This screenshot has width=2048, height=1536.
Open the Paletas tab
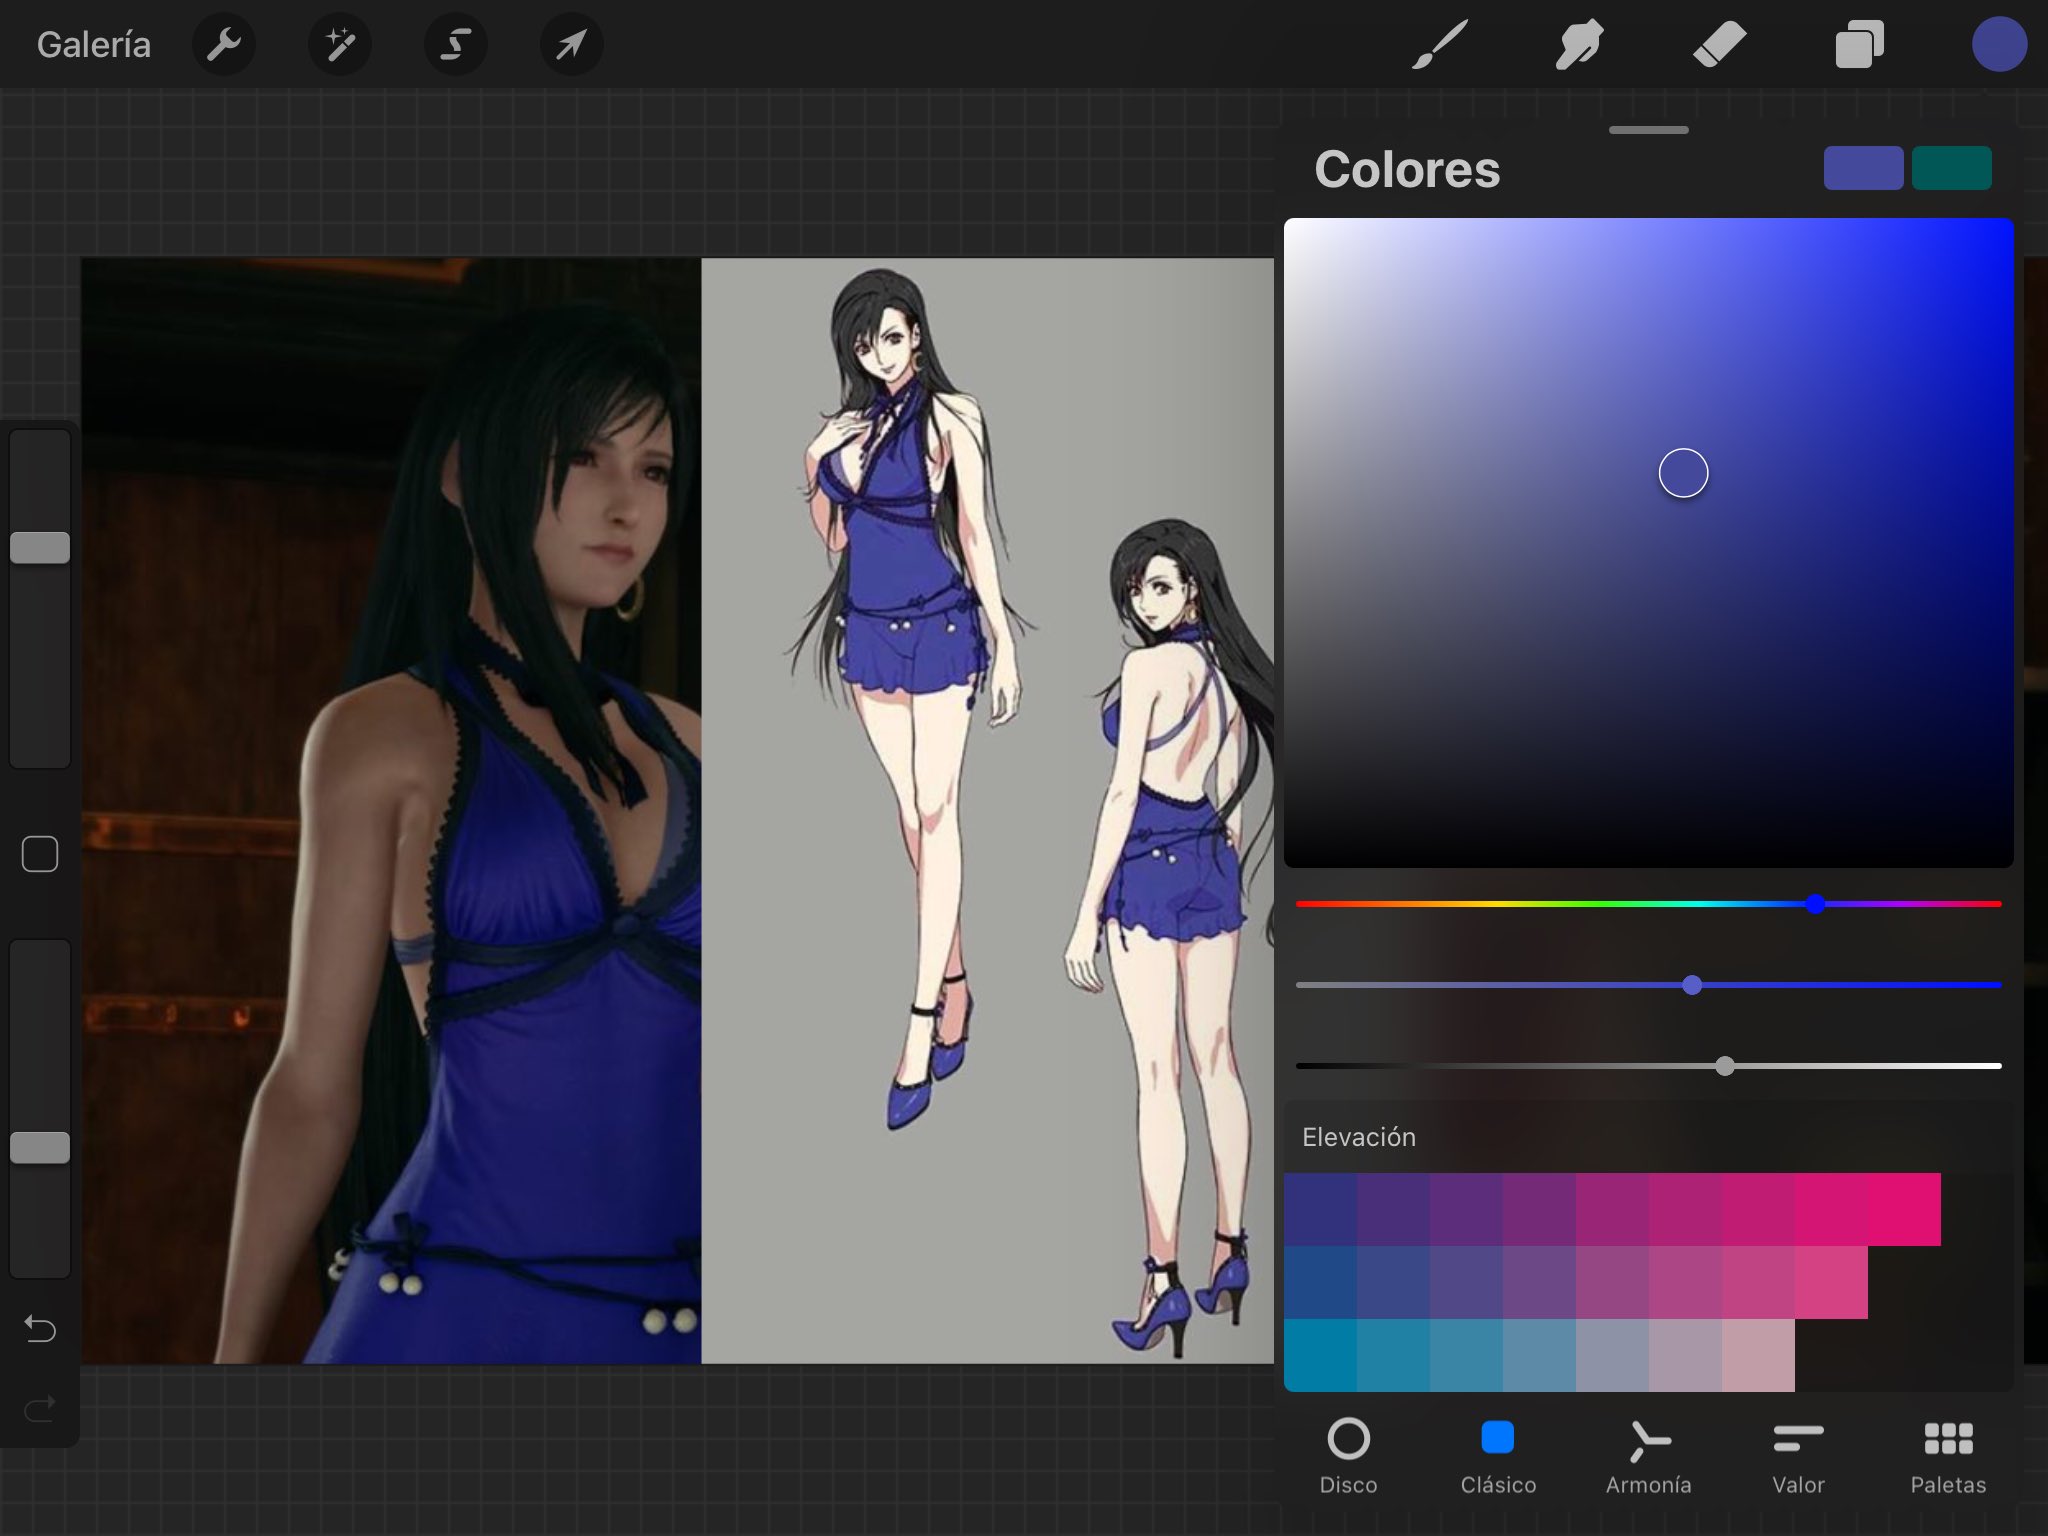coord(1948,1455)
